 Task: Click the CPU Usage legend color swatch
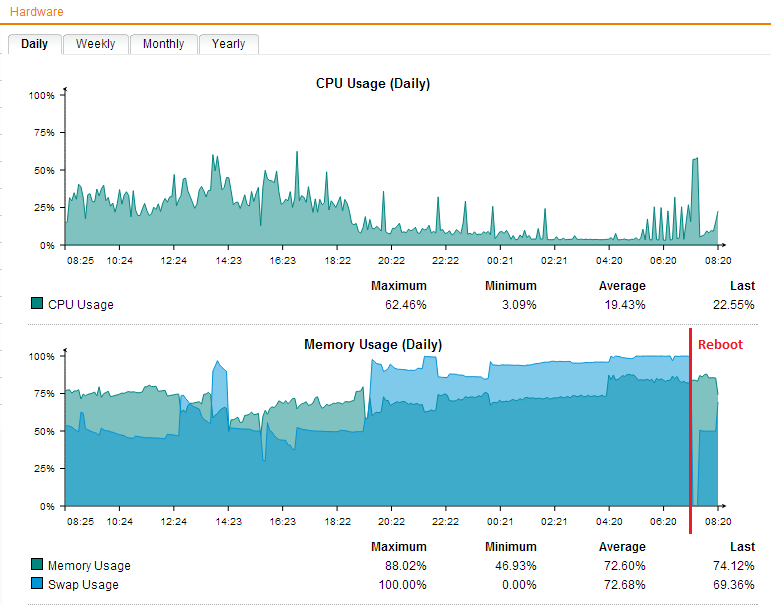pyautogui.click(x=38, y=304)
